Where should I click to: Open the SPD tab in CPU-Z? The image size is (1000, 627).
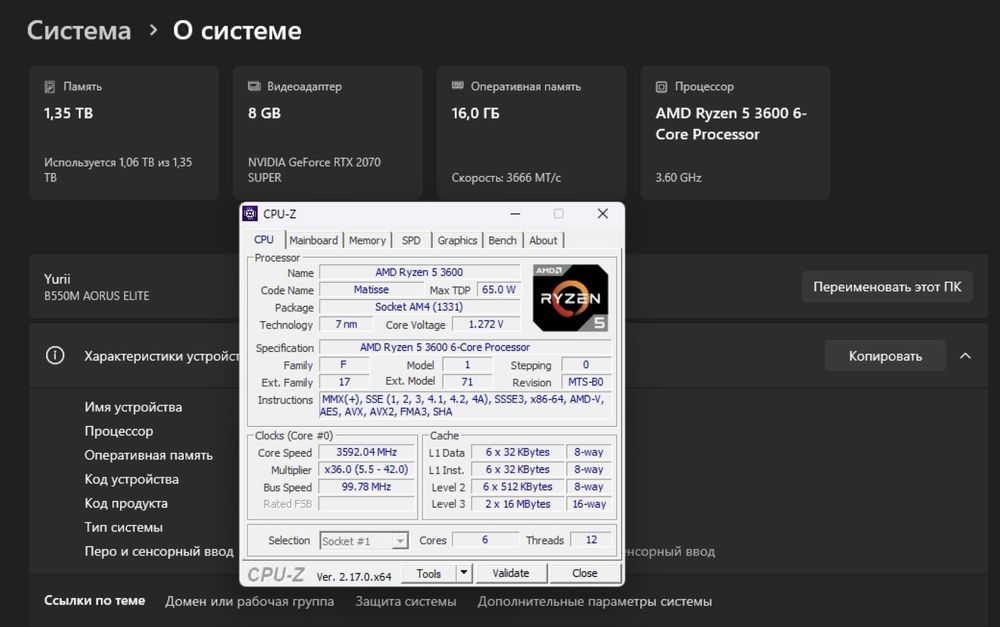point(411,240)
